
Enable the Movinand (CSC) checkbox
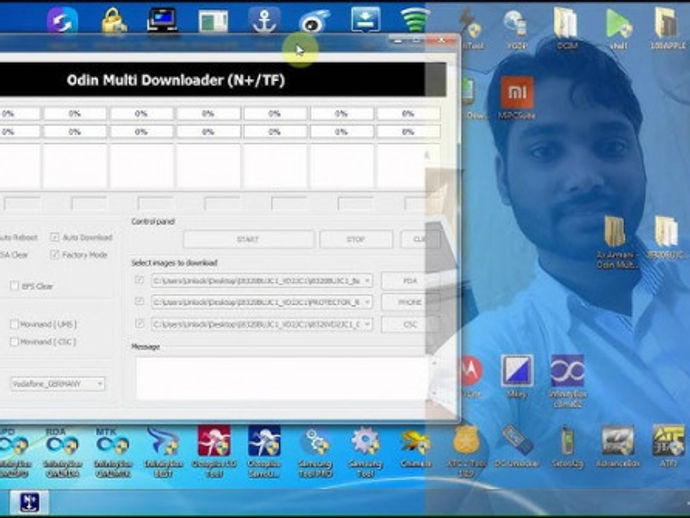point(14,342)
